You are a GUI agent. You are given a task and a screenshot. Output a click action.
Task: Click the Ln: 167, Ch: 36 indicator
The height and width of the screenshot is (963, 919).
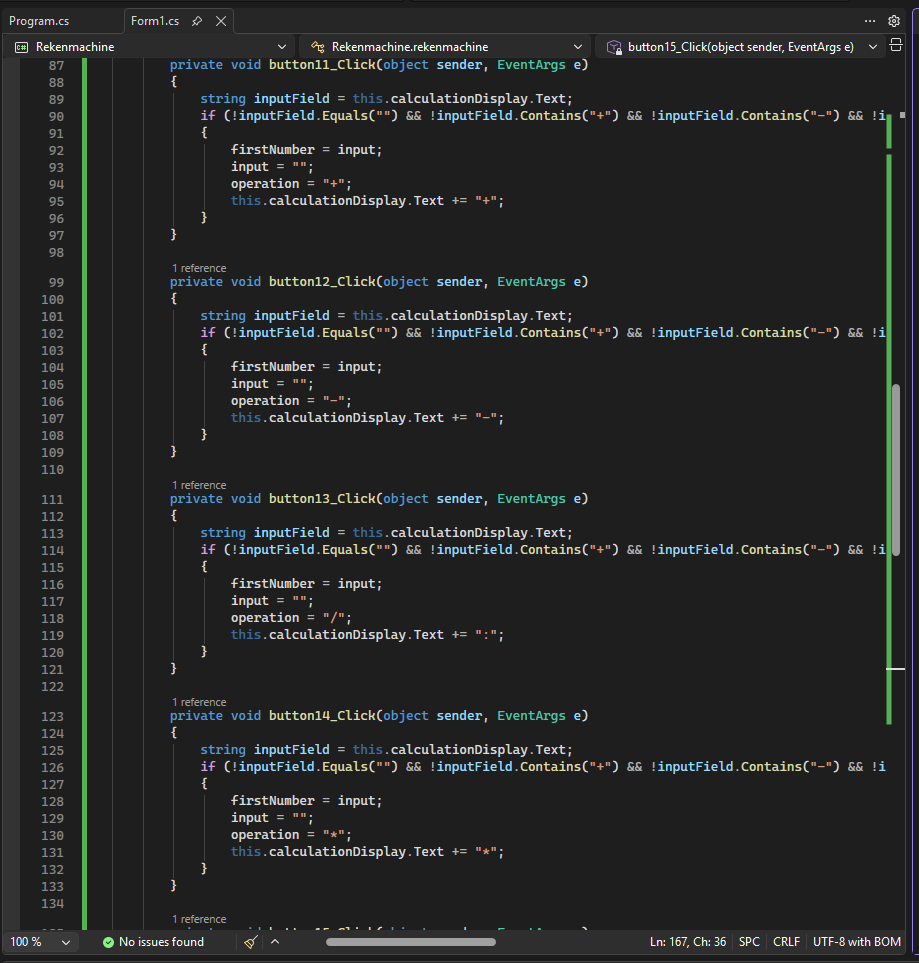(688, 942)
